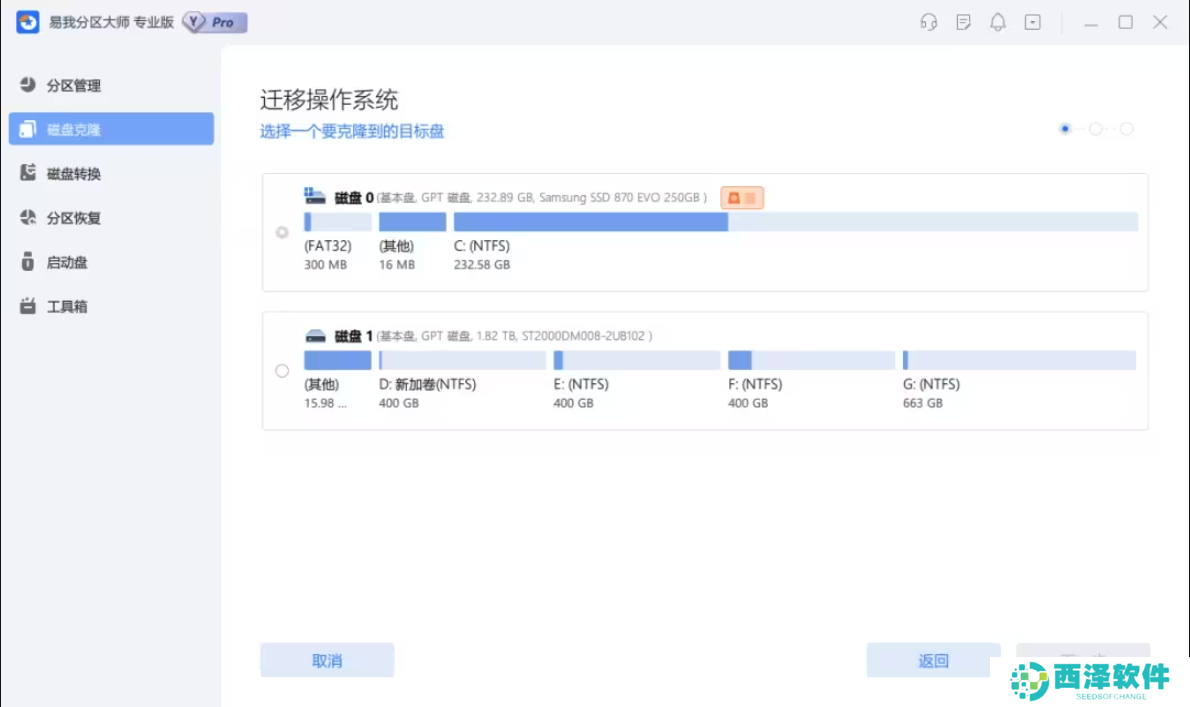
Task: Select 磁盘 1 as target disk
Action: tap(282, 370)
